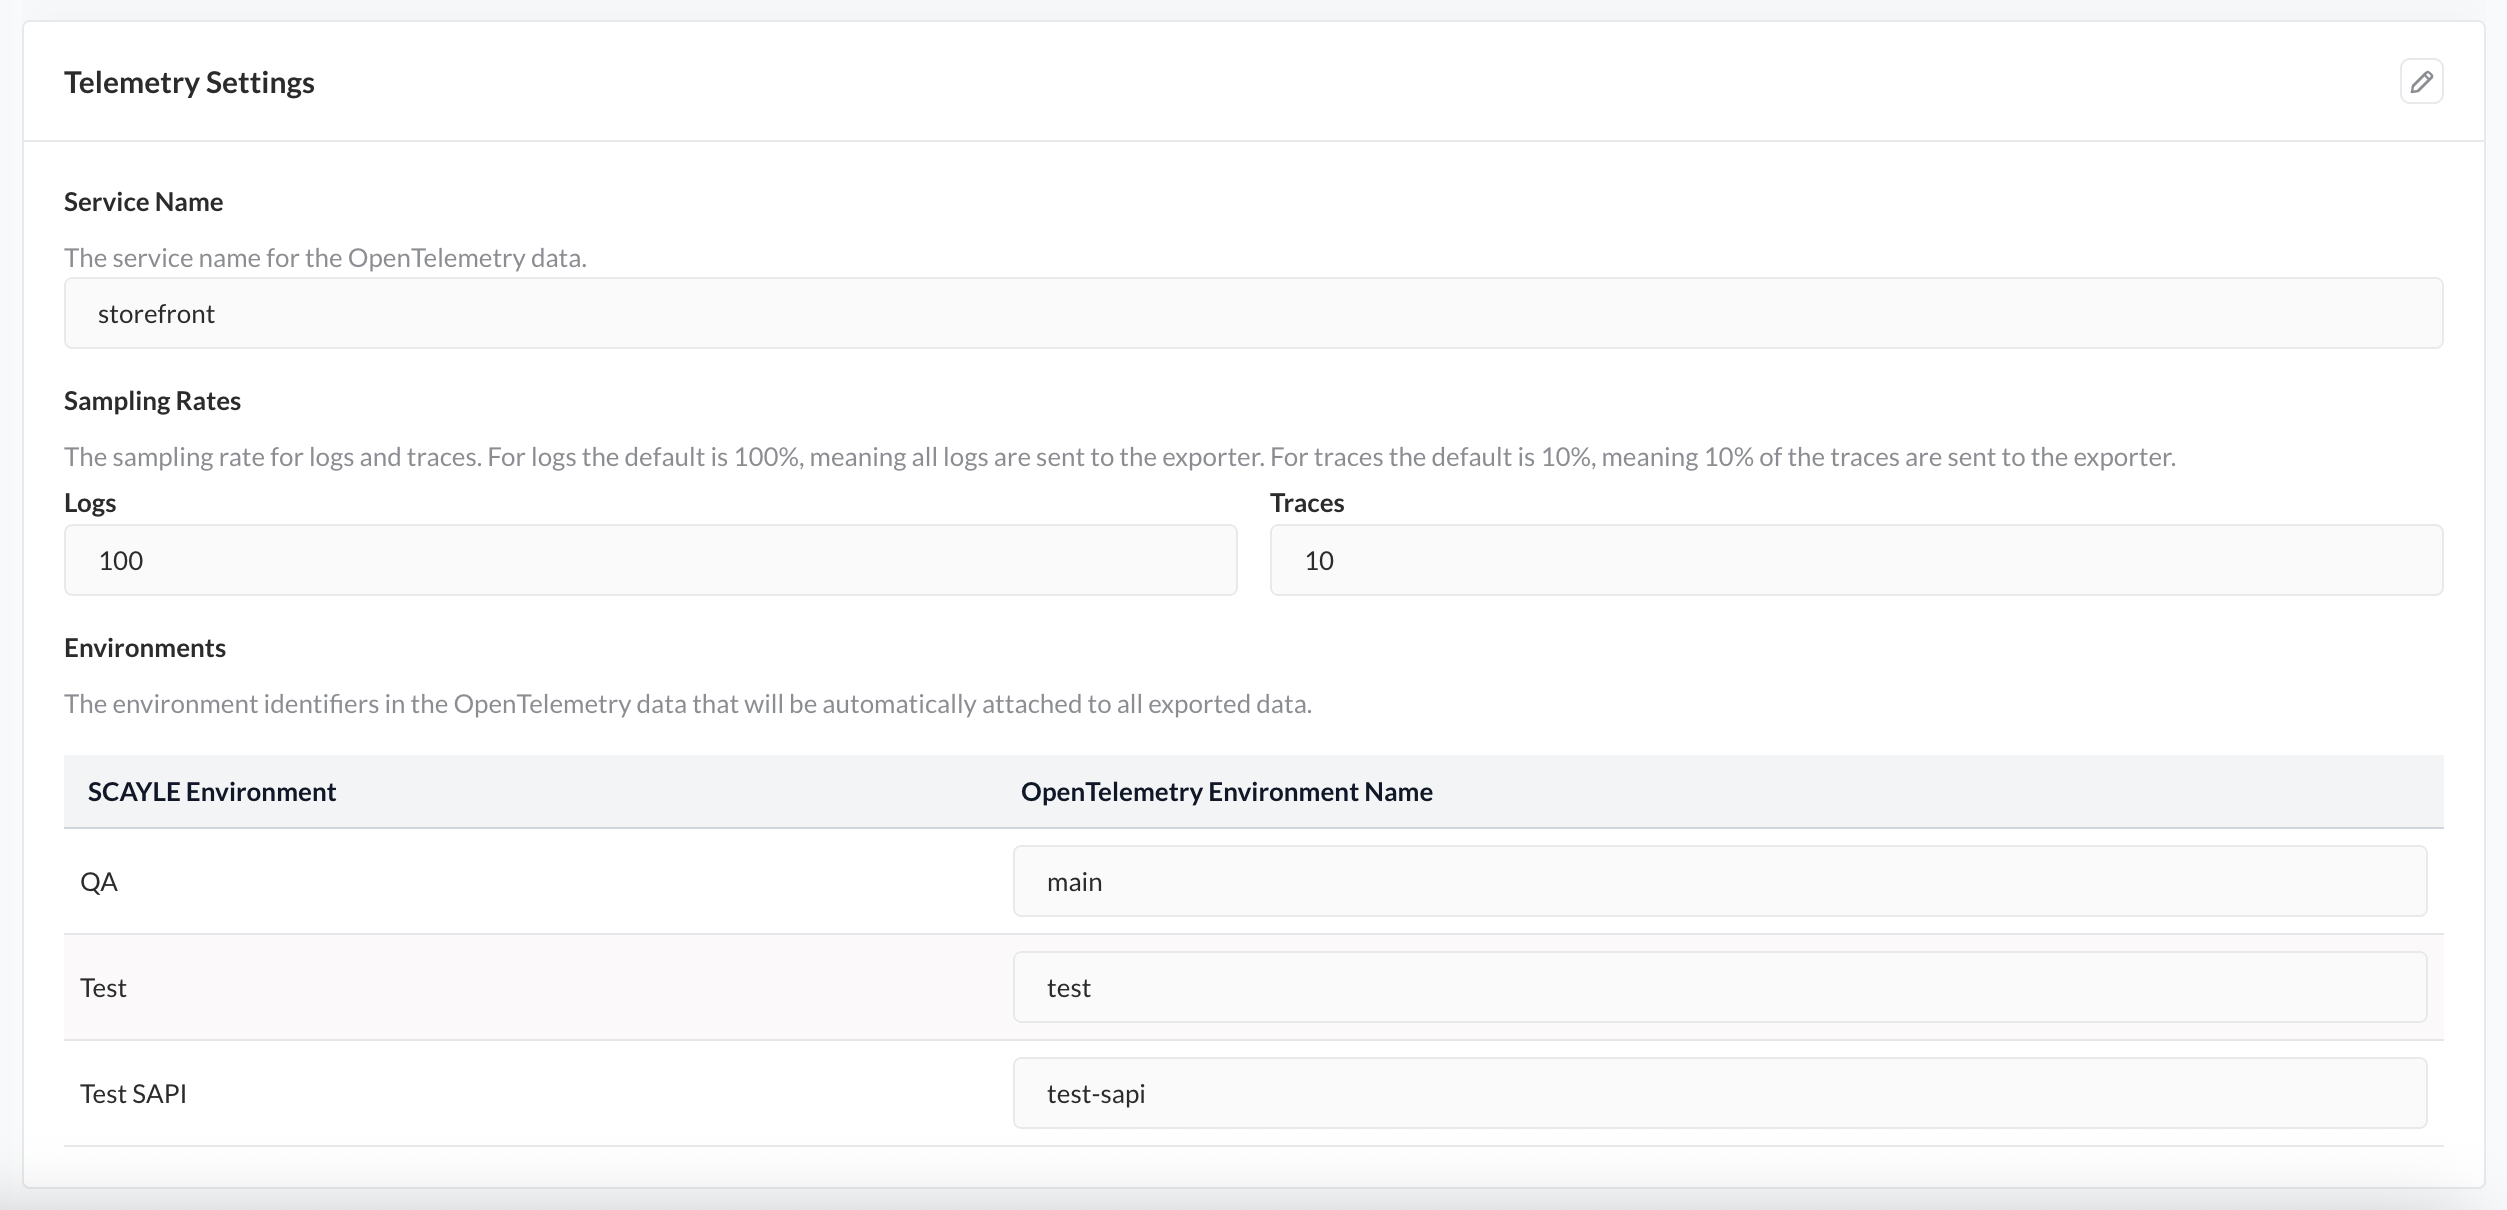
Task: Click the Sampling Rates heading
Action: tap(152, 401)
